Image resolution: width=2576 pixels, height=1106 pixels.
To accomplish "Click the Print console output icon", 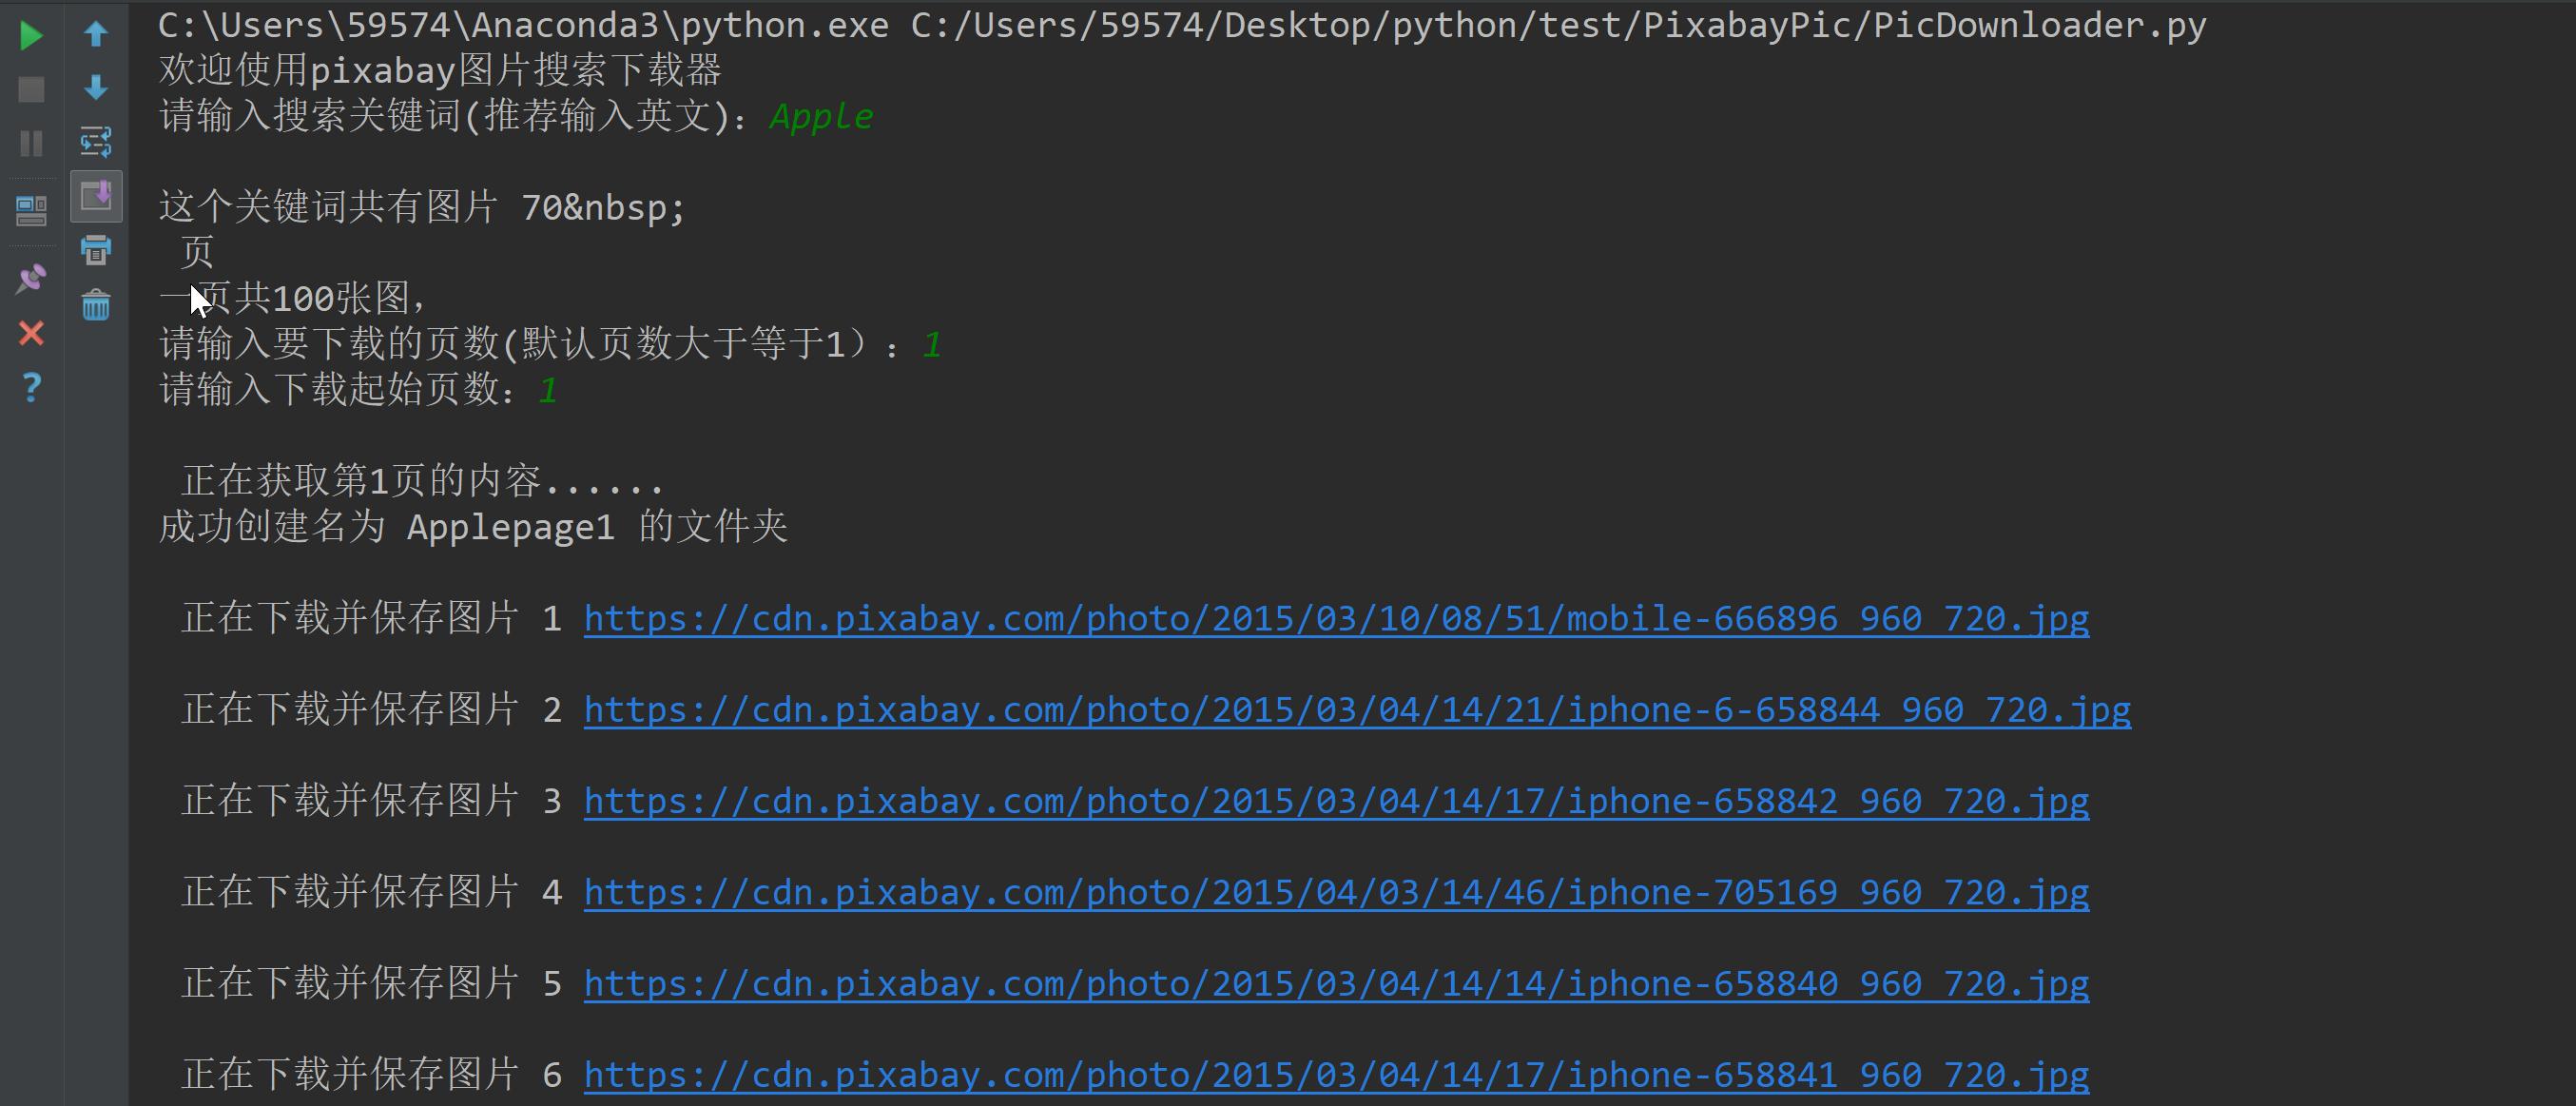I will pyautogui.click(x=96, y=250).
